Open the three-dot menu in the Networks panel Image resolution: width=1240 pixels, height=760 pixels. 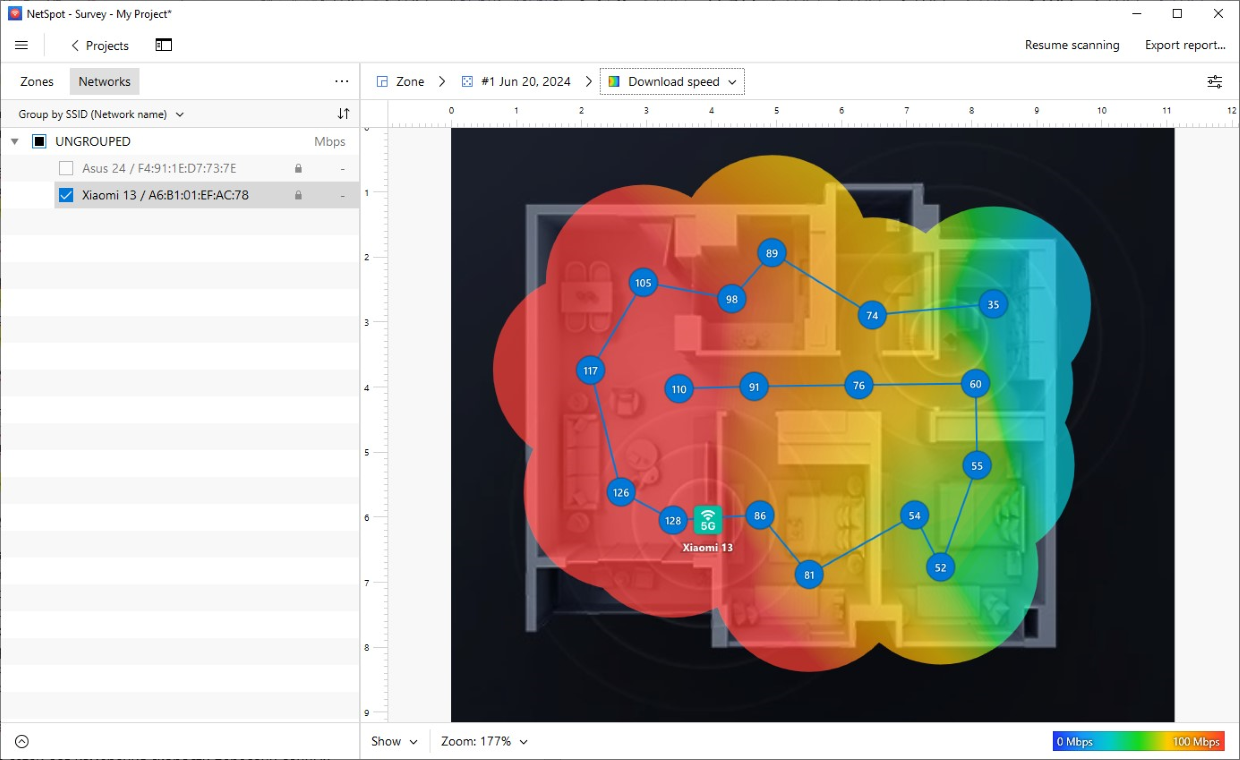(x=341, y=81)
